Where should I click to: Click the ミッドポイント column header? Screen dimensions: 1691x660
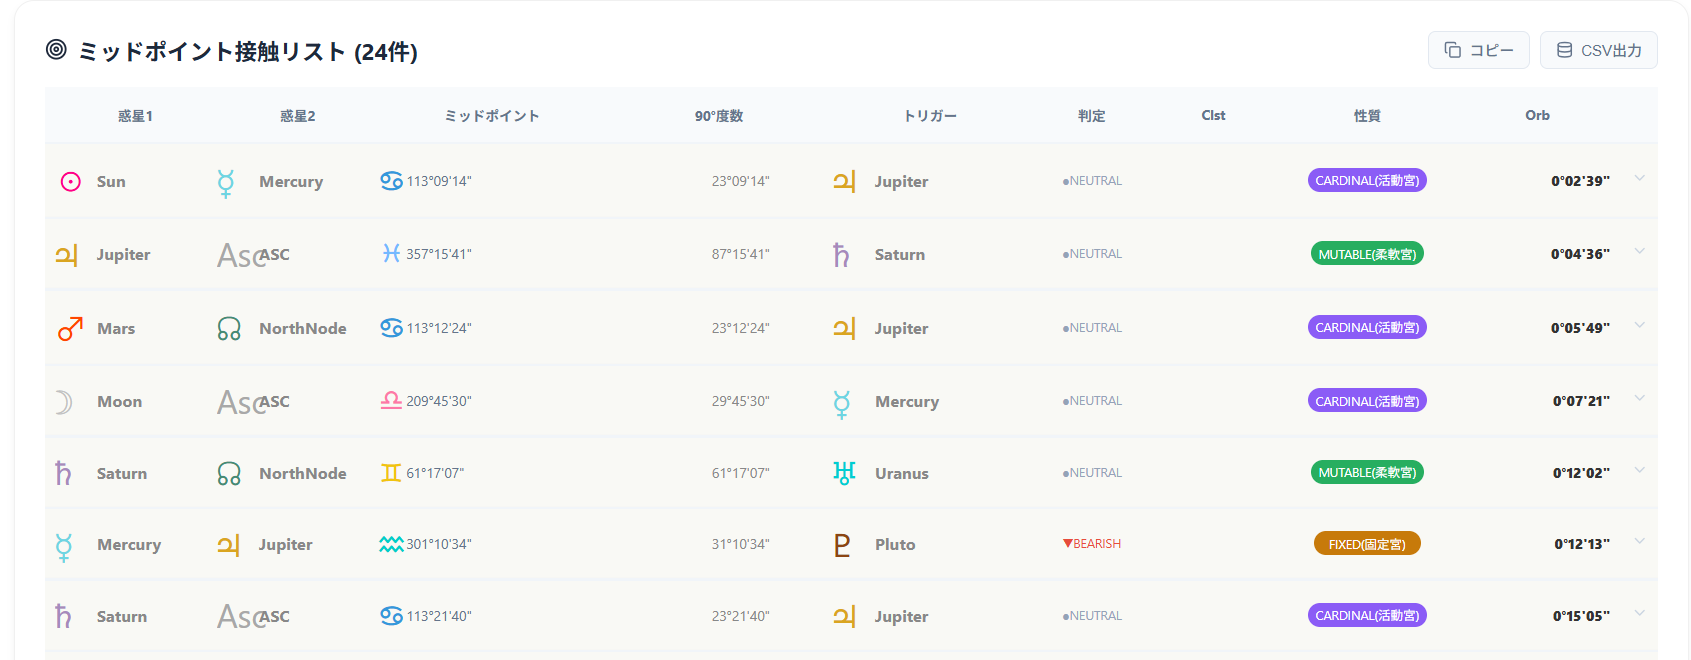[x=492, y=116]
